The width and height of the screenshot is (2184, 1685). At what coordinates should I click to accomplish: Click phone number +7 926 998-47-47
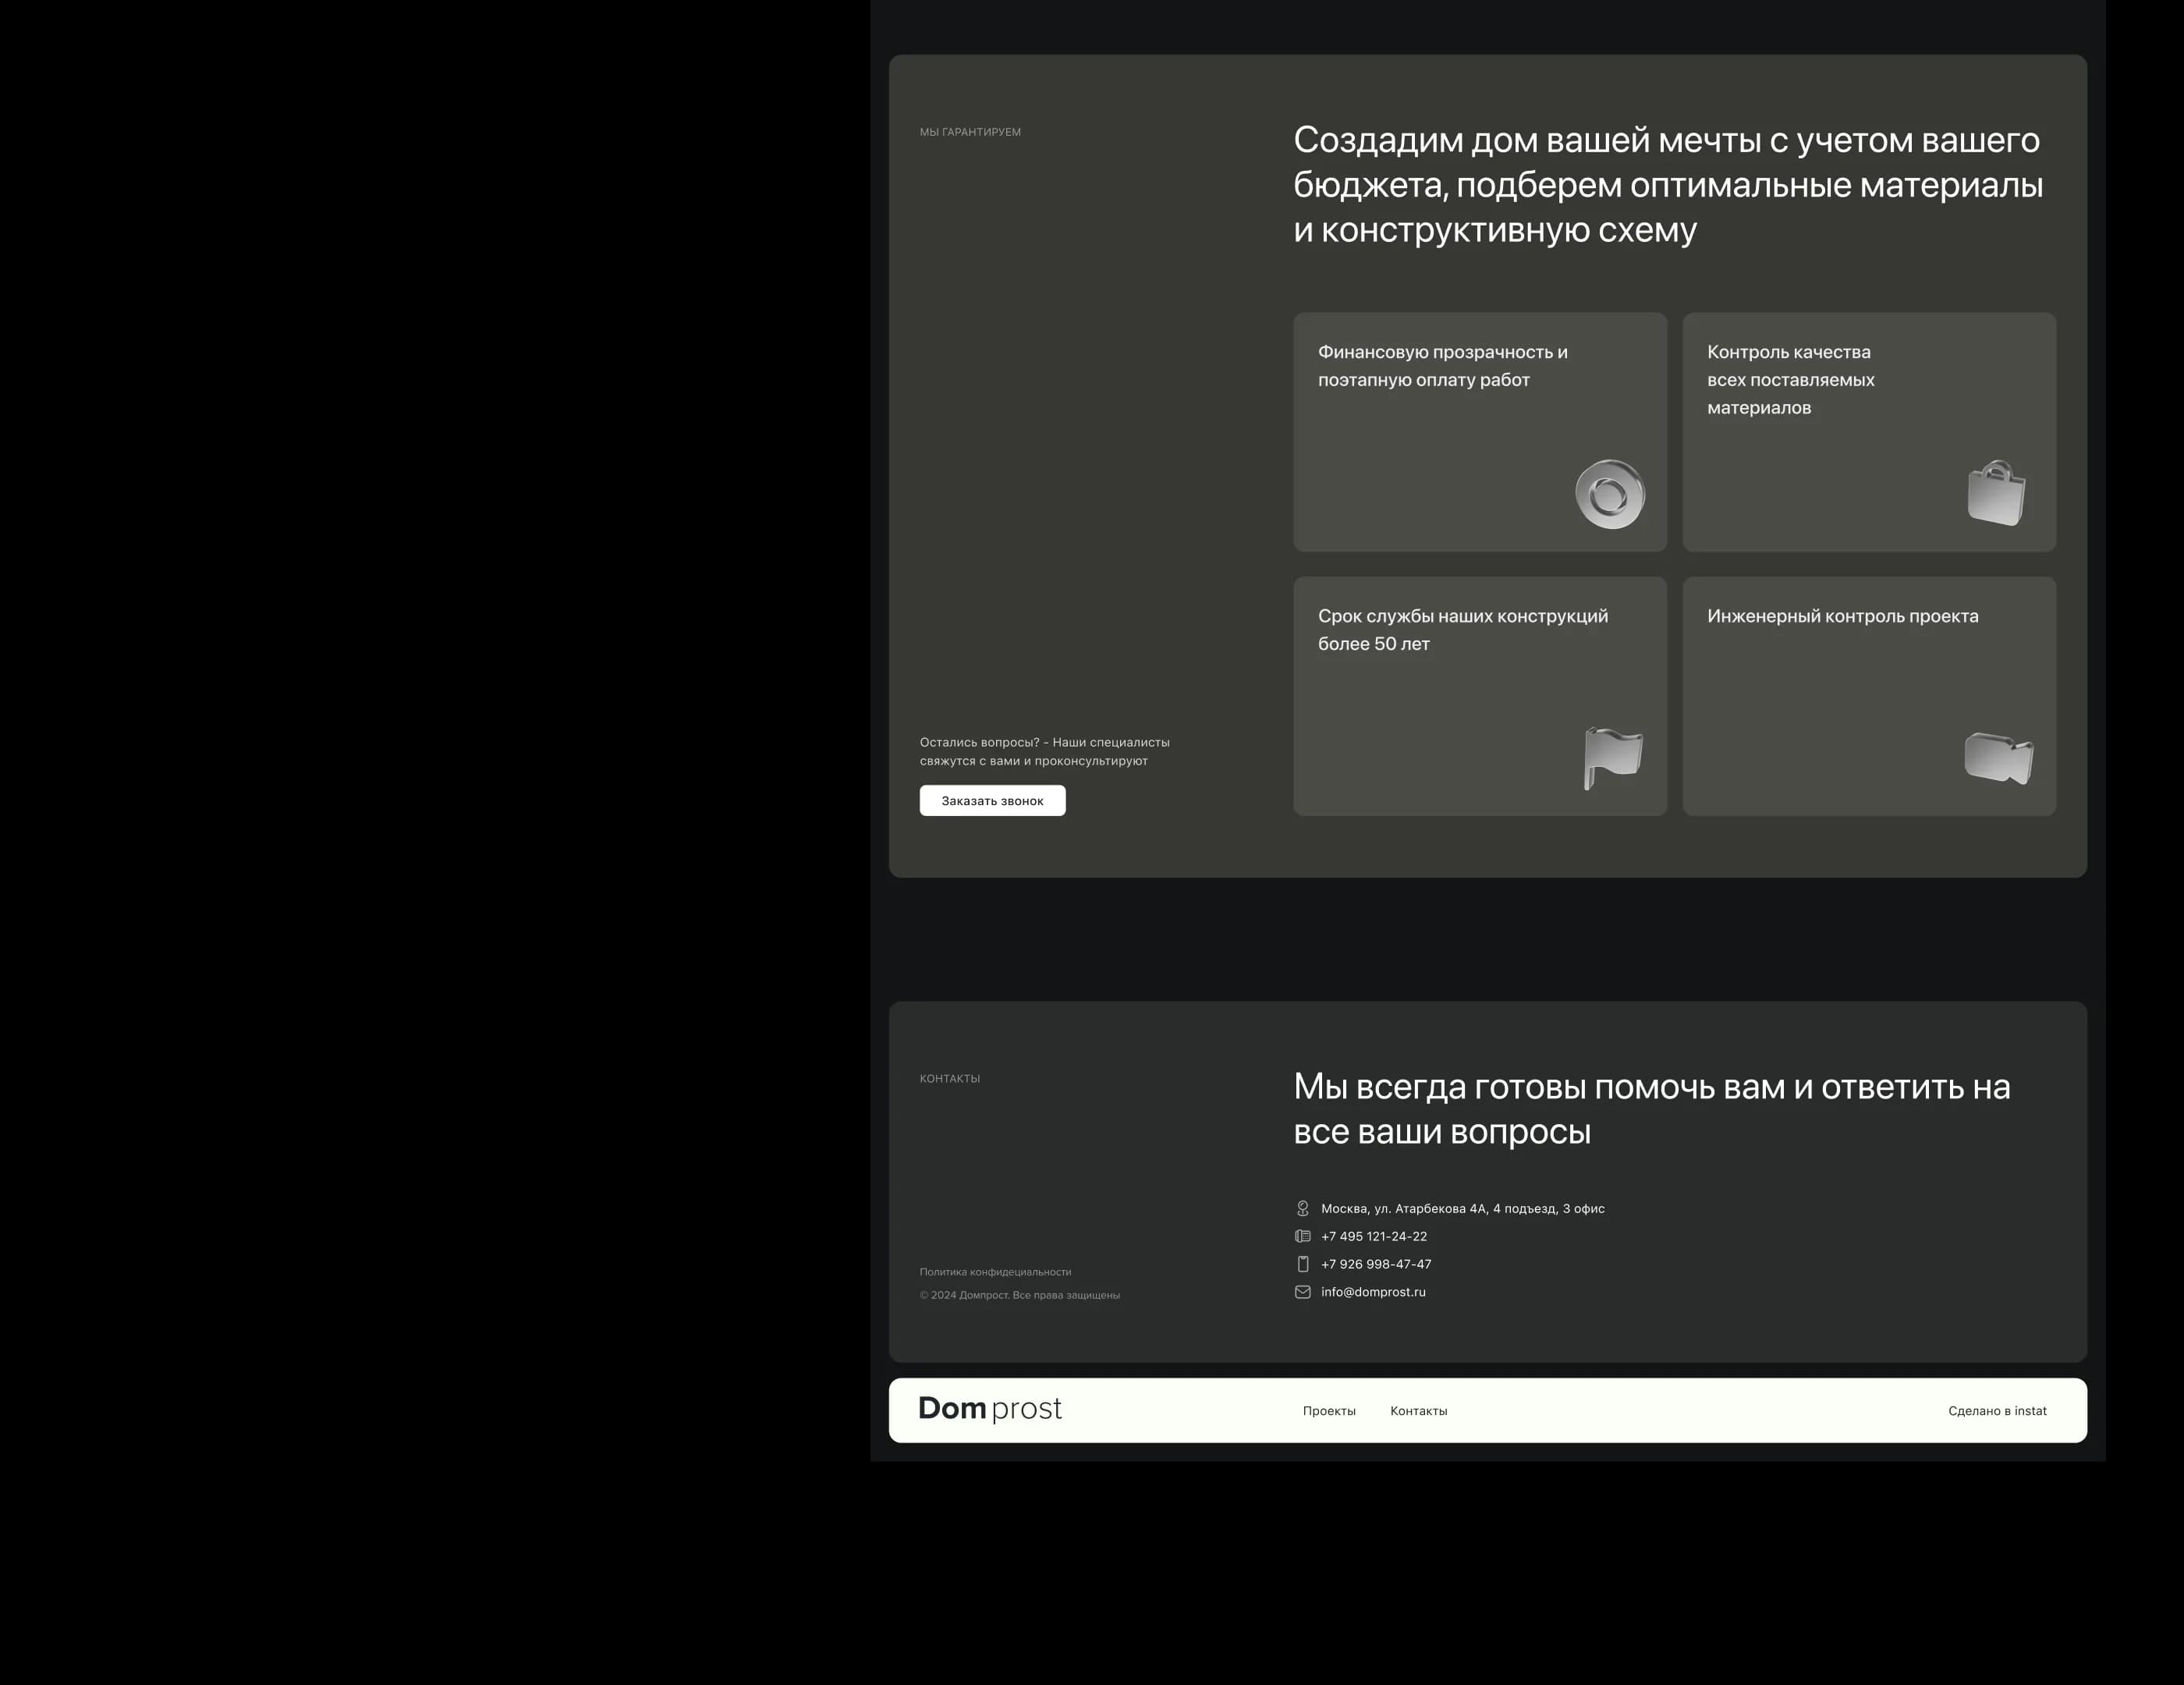[x=1376, y=1264]
